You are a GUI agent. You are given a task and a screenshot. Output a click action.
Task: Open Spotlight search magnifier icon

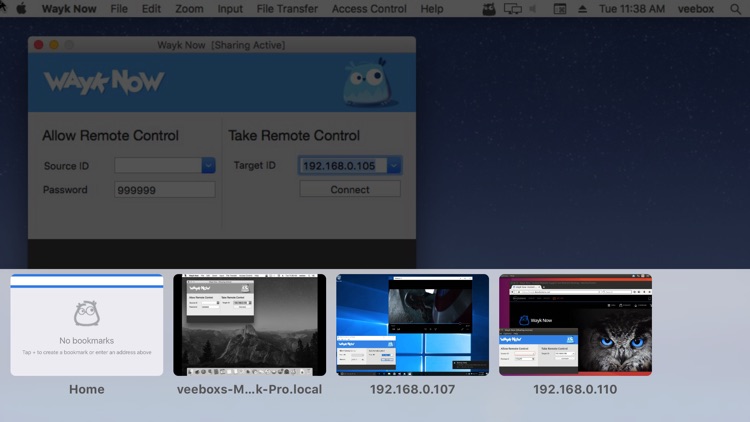point(735,9)
